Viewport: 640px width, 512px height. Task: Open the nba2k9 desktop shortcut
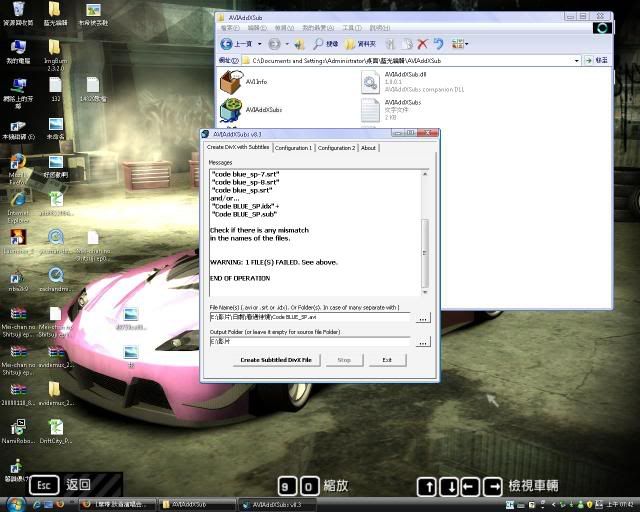[18, 280]
